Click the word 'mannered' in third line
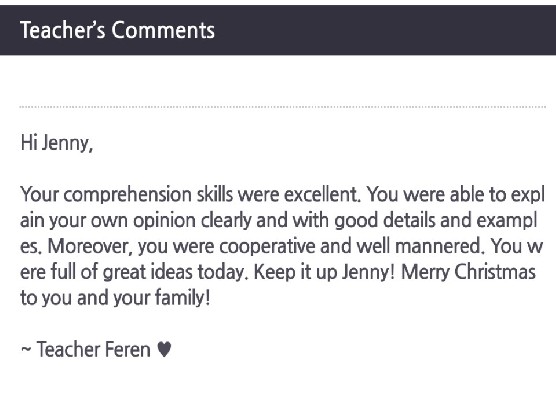The height and width of the screenshot is (416, 556). coord(438,246)
